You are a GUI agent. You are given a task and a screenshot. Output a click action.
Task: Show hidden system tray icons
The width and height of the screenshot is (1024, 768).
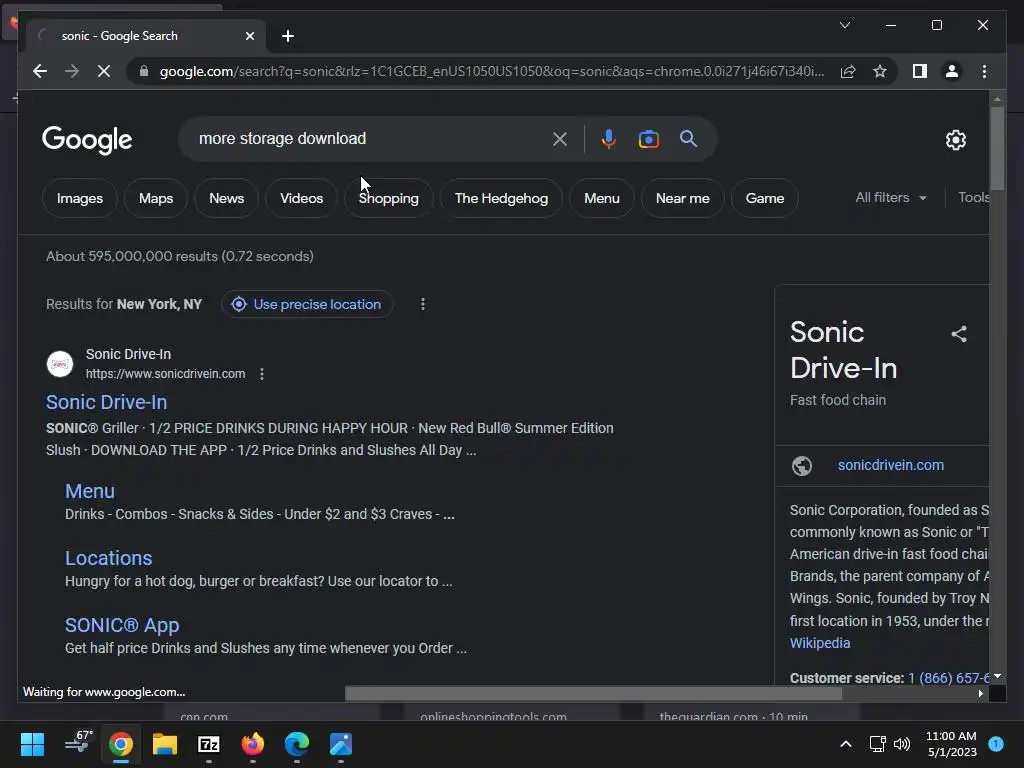coord(845,744)
